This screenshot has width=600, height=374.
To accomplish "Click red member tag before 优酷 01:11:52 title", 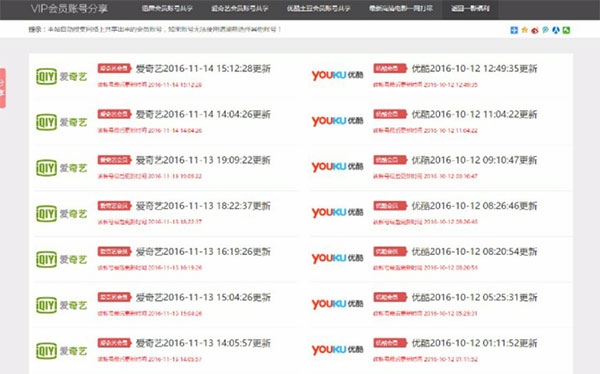I will tap(390, 343).
